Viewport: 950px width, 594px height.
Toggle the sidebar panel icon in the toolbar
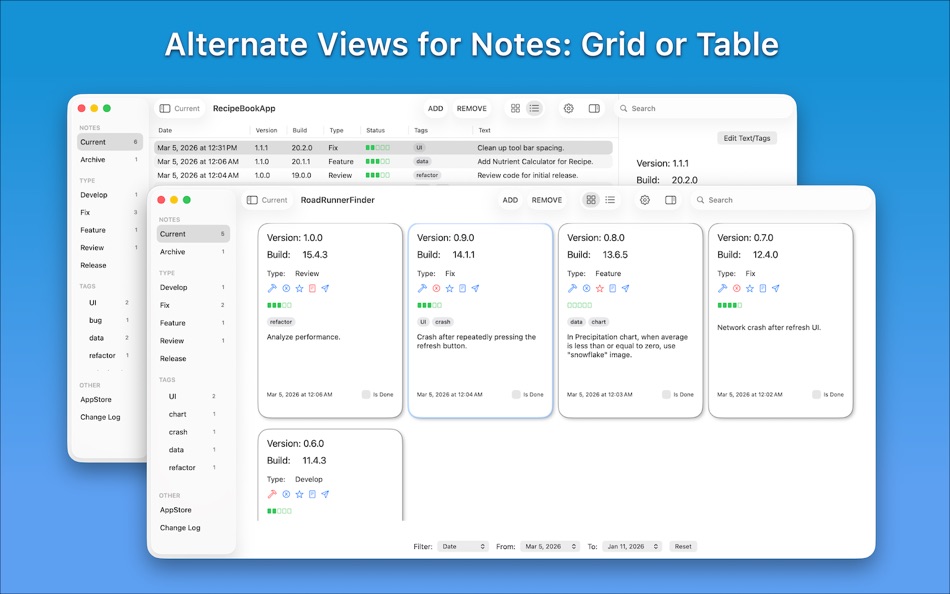(x=671, y=199)
